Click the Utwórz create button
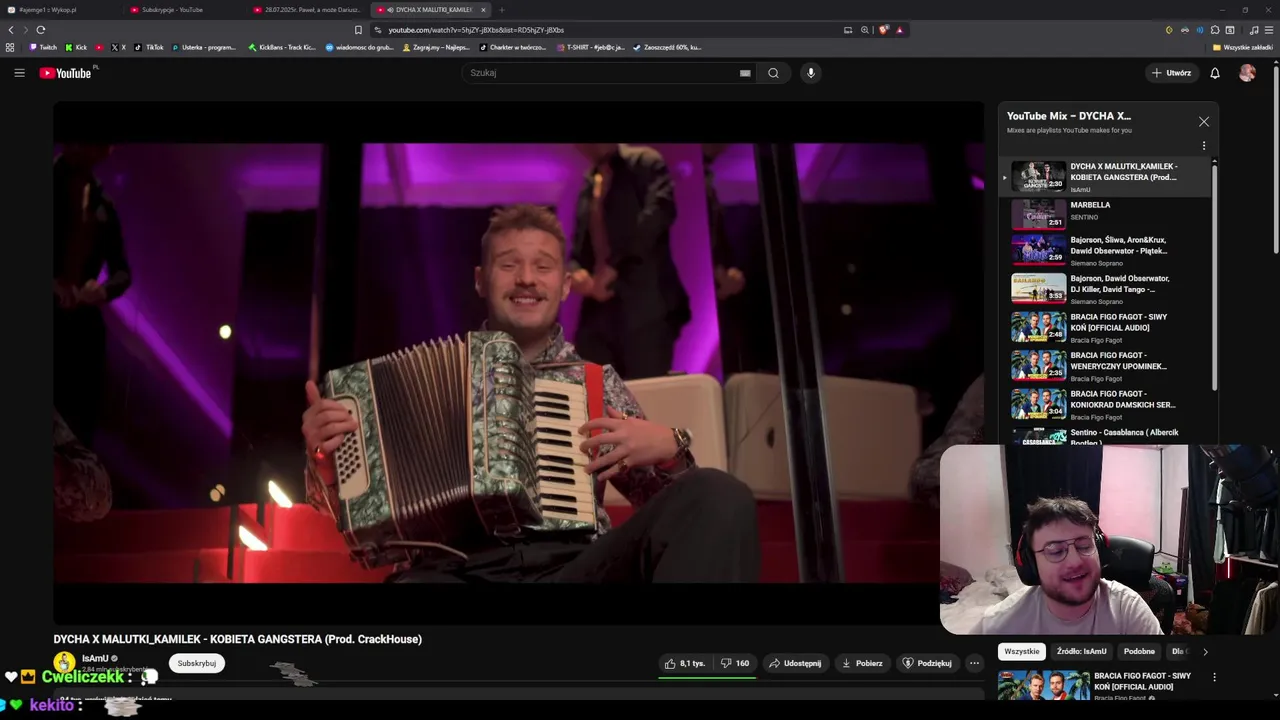The height and width of the screenshot is (720, 1280). point(1171,73)
